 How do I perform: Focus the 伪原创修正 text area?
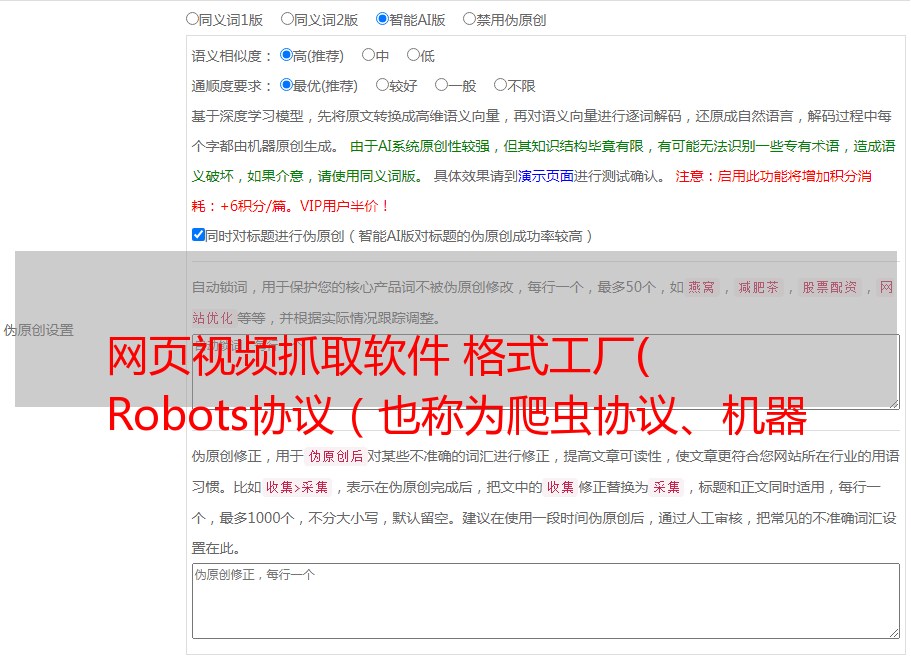click(545, 600)
